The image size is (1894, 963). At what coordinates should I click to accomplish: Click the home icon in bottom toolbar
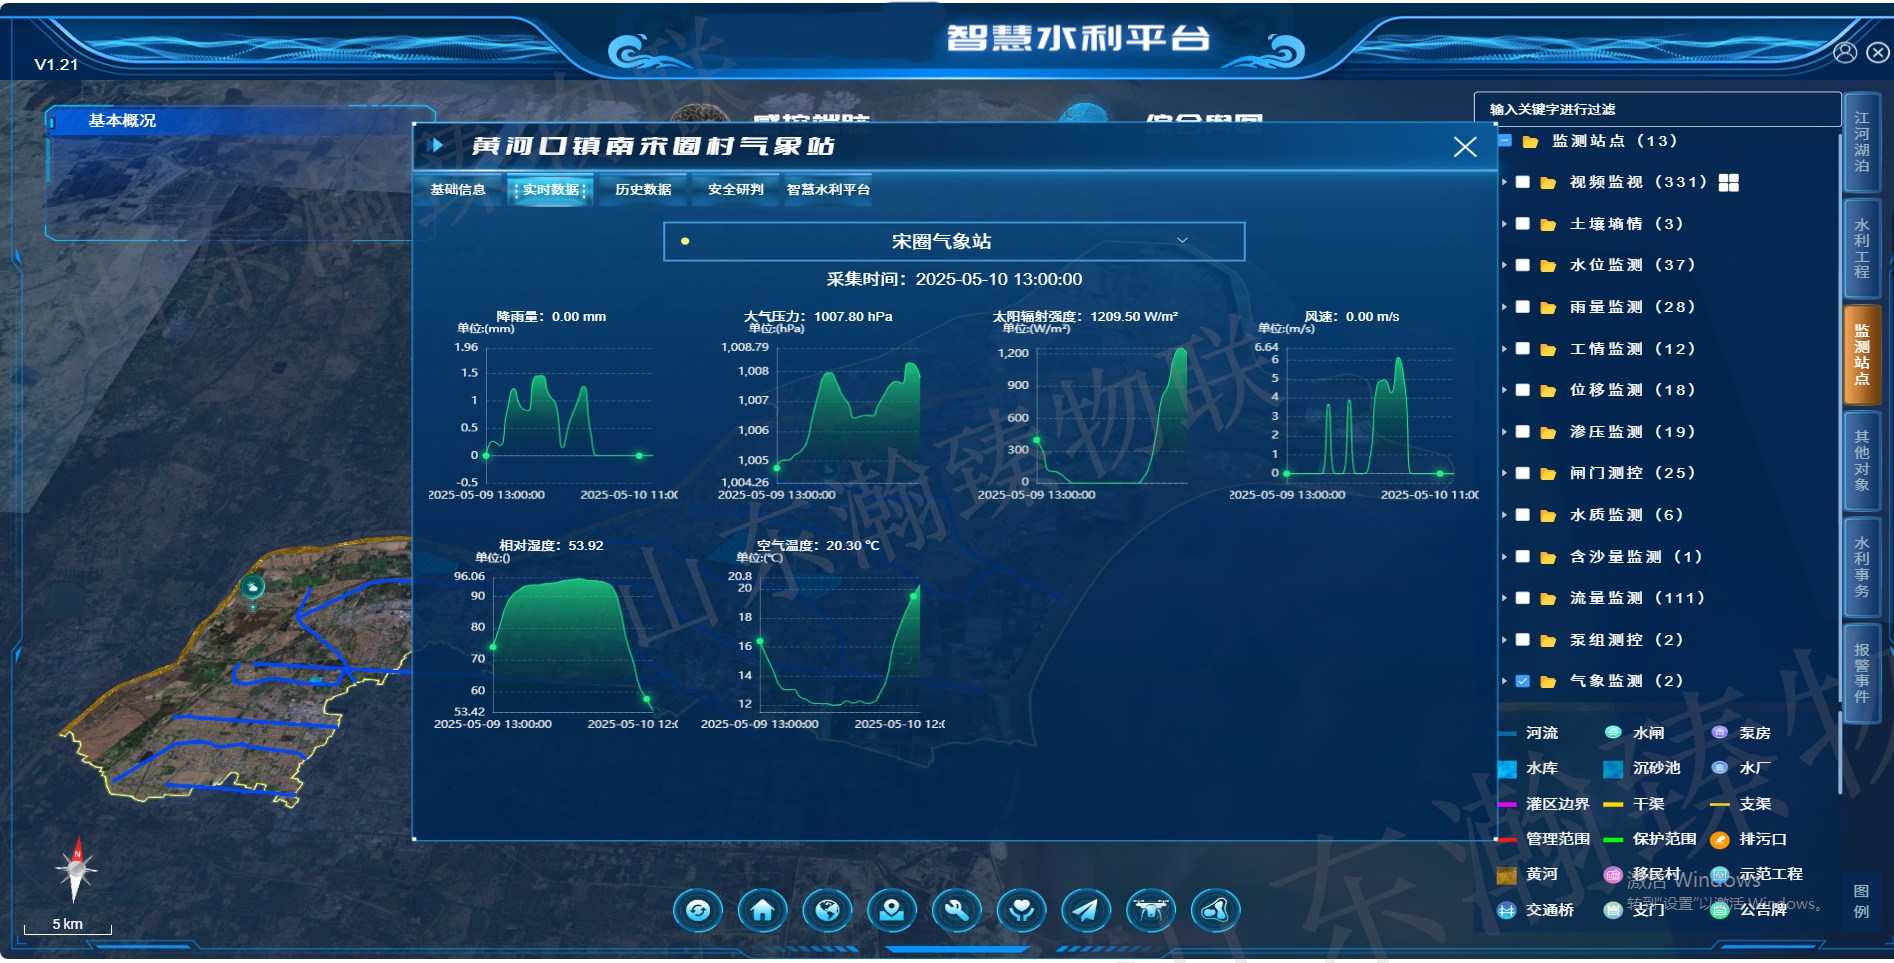[x=763, y=911]
